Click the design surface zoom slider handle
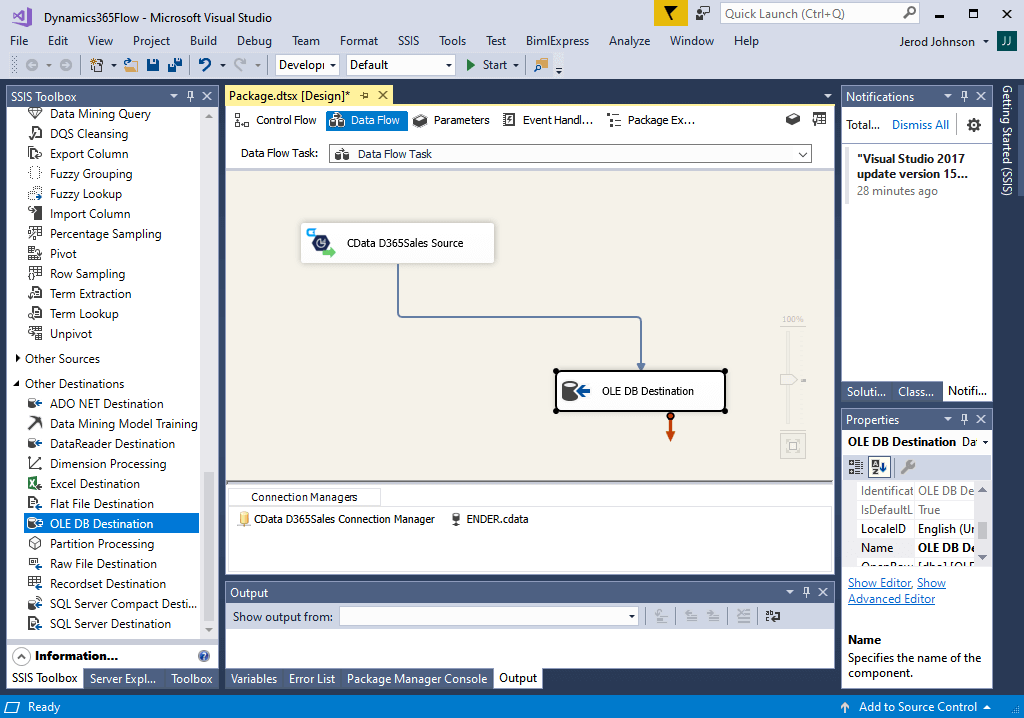 788,380
